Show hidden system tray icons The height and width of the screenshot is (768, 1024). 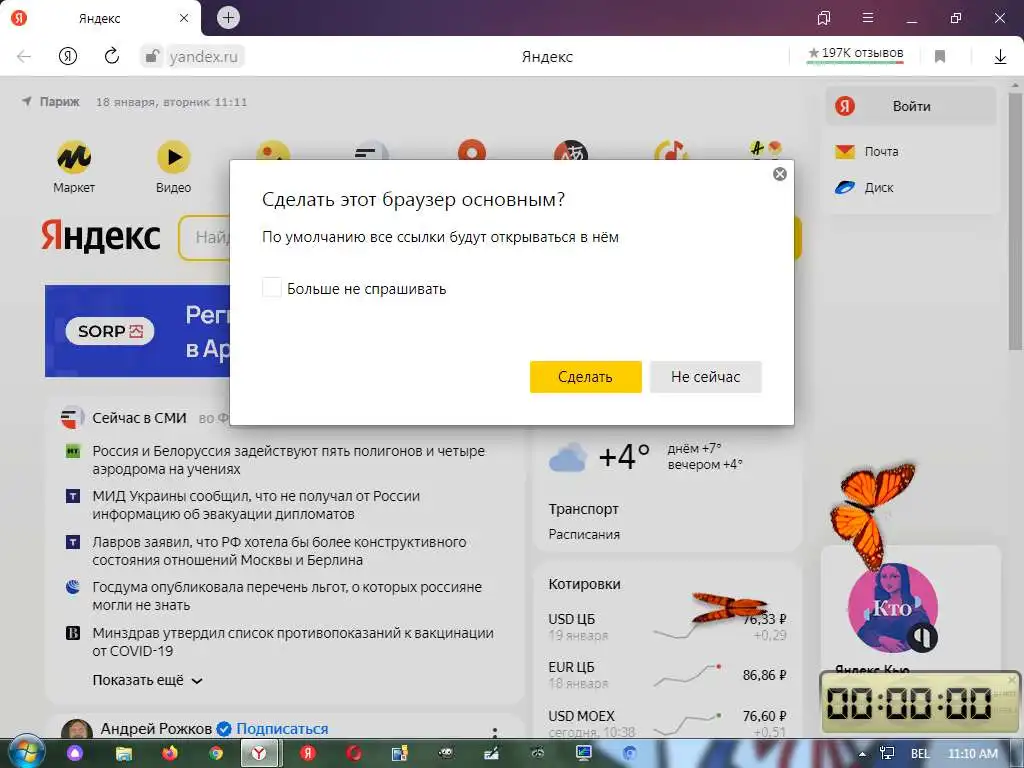tap(863, 754)
